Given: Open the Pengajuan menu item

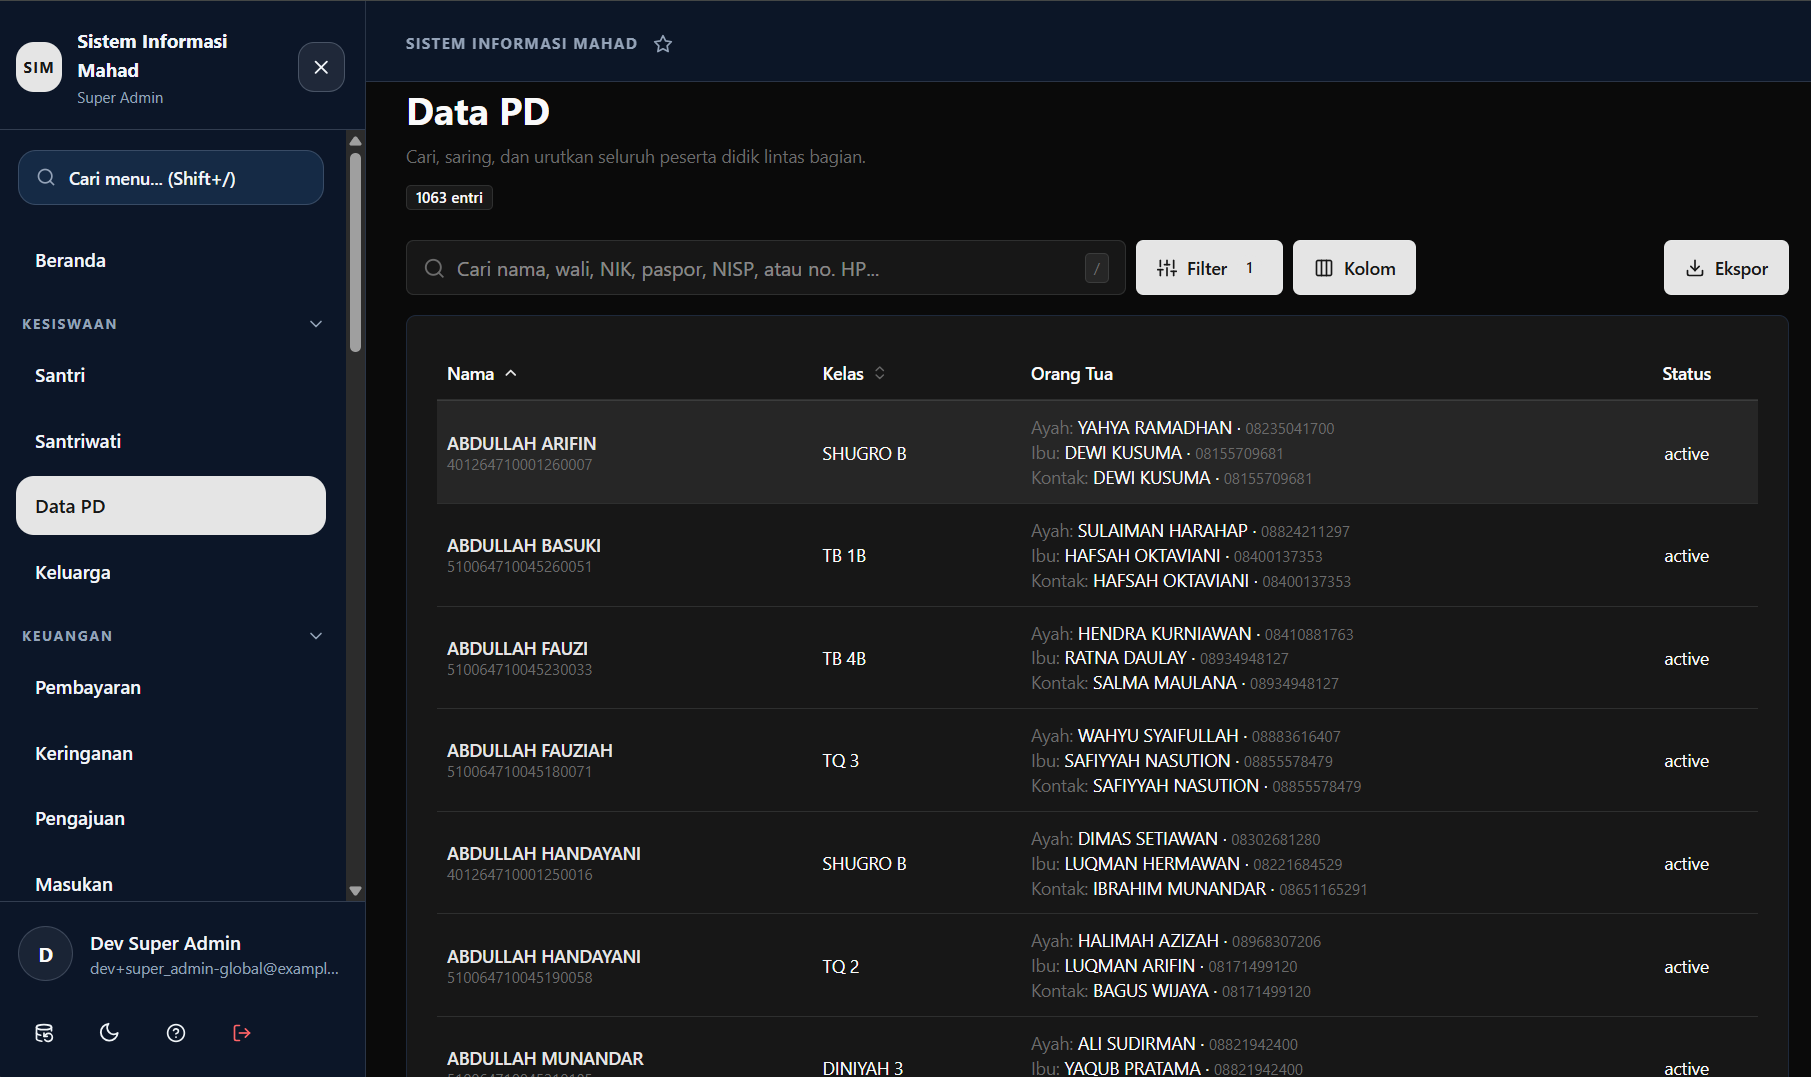Looking at the screenshot, I should tap(171, 819).
